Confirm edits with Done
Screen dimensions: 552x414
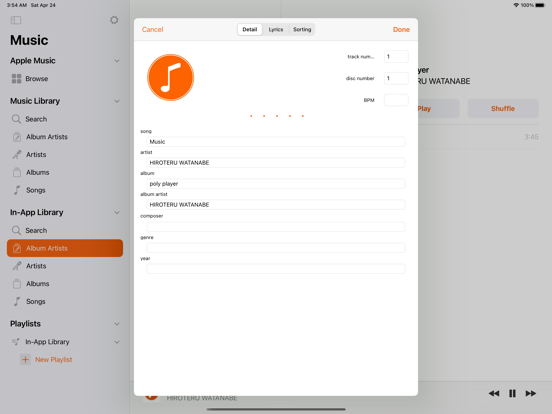click(x=401, y=30)
